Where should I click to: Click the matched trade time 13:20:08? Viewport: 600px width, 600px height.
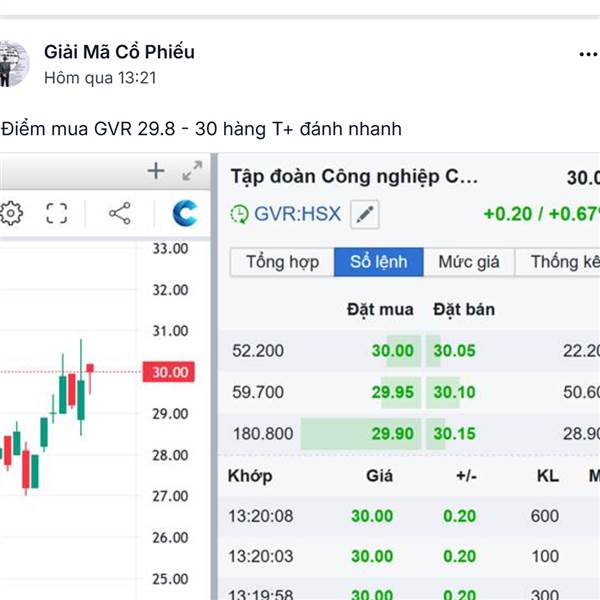[x=261, y=516]
